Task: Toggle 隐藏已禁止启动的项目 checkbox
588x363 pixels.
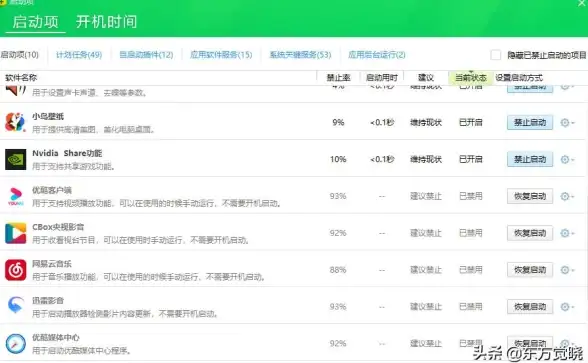Action: [x=495, y=55]
